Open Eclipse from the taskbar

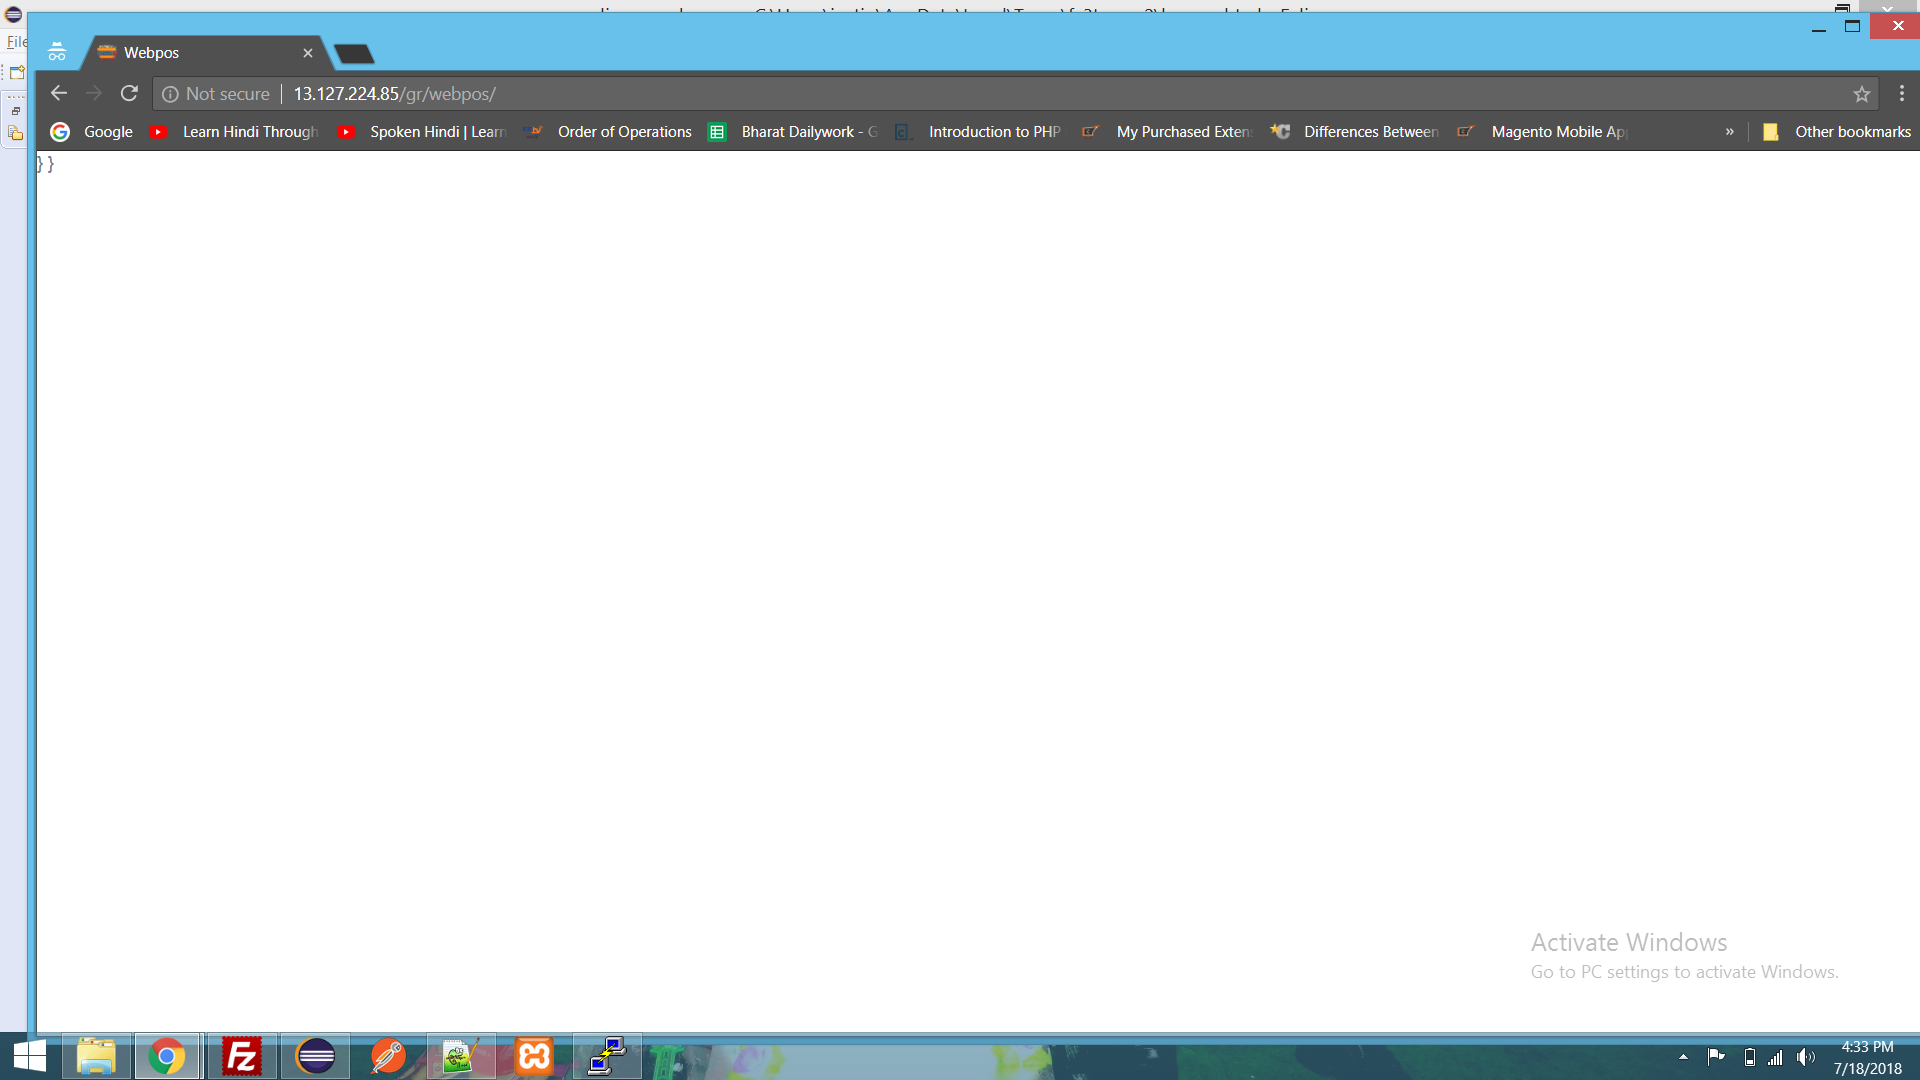click(x=316, y=1056)
